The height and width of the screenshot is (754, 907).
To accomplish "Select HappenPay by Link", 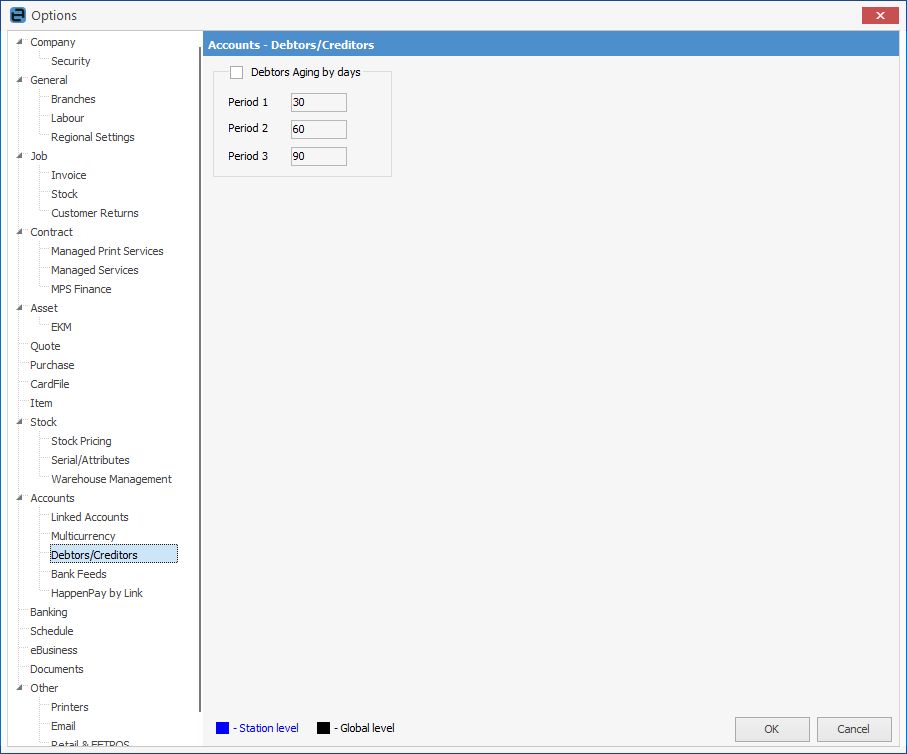I will coord(97,593).
